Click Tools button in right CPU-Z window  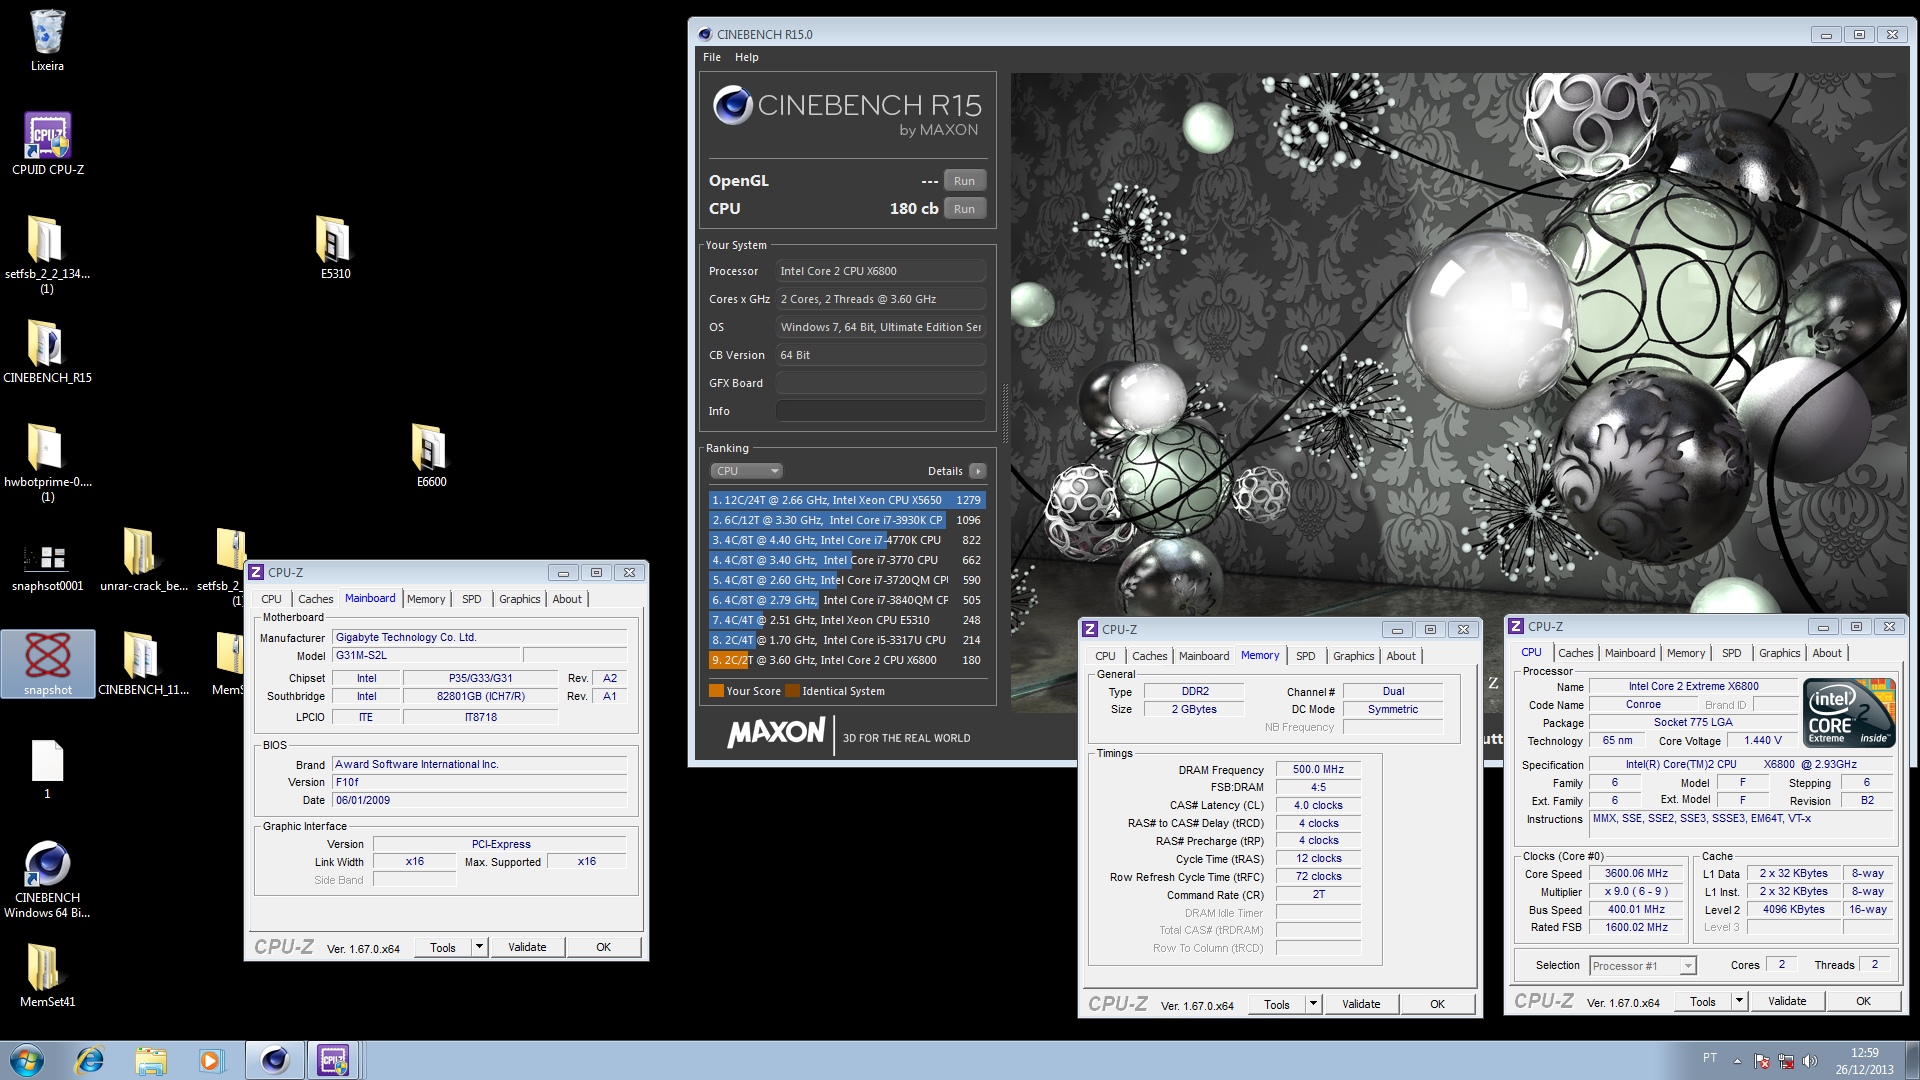click(x=1703, y=1001)
